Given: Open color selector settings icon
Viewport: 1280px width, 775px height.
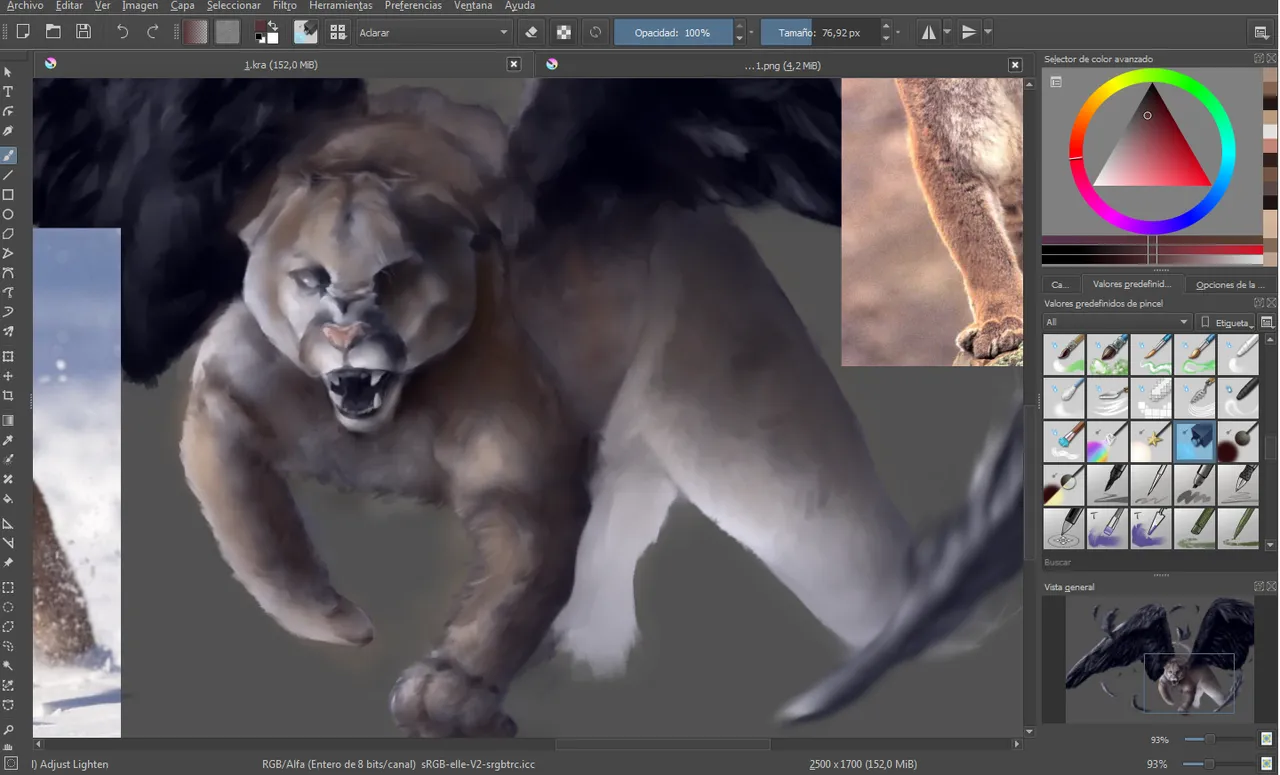Looking at the screenshot, I should coord(1056,82).
